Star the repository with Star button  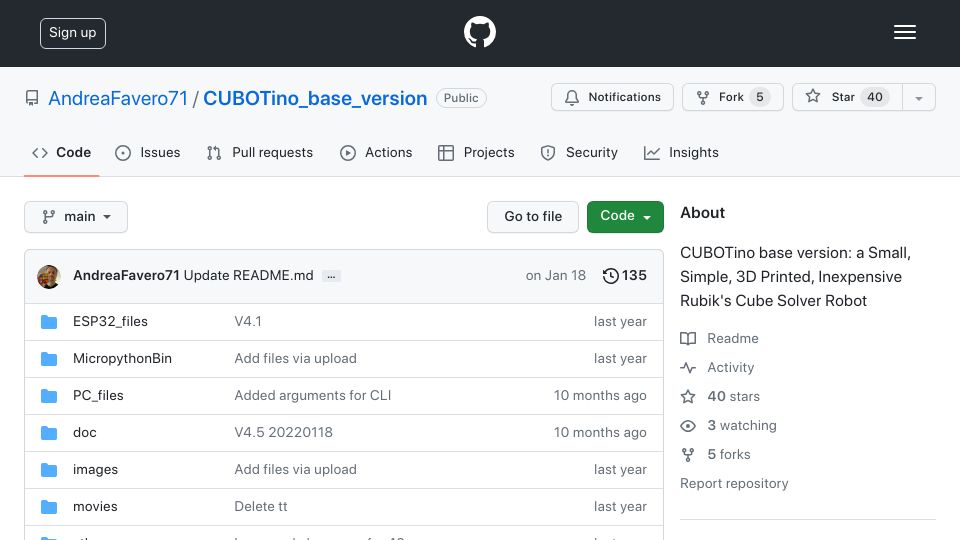click(x=847, y=97)
